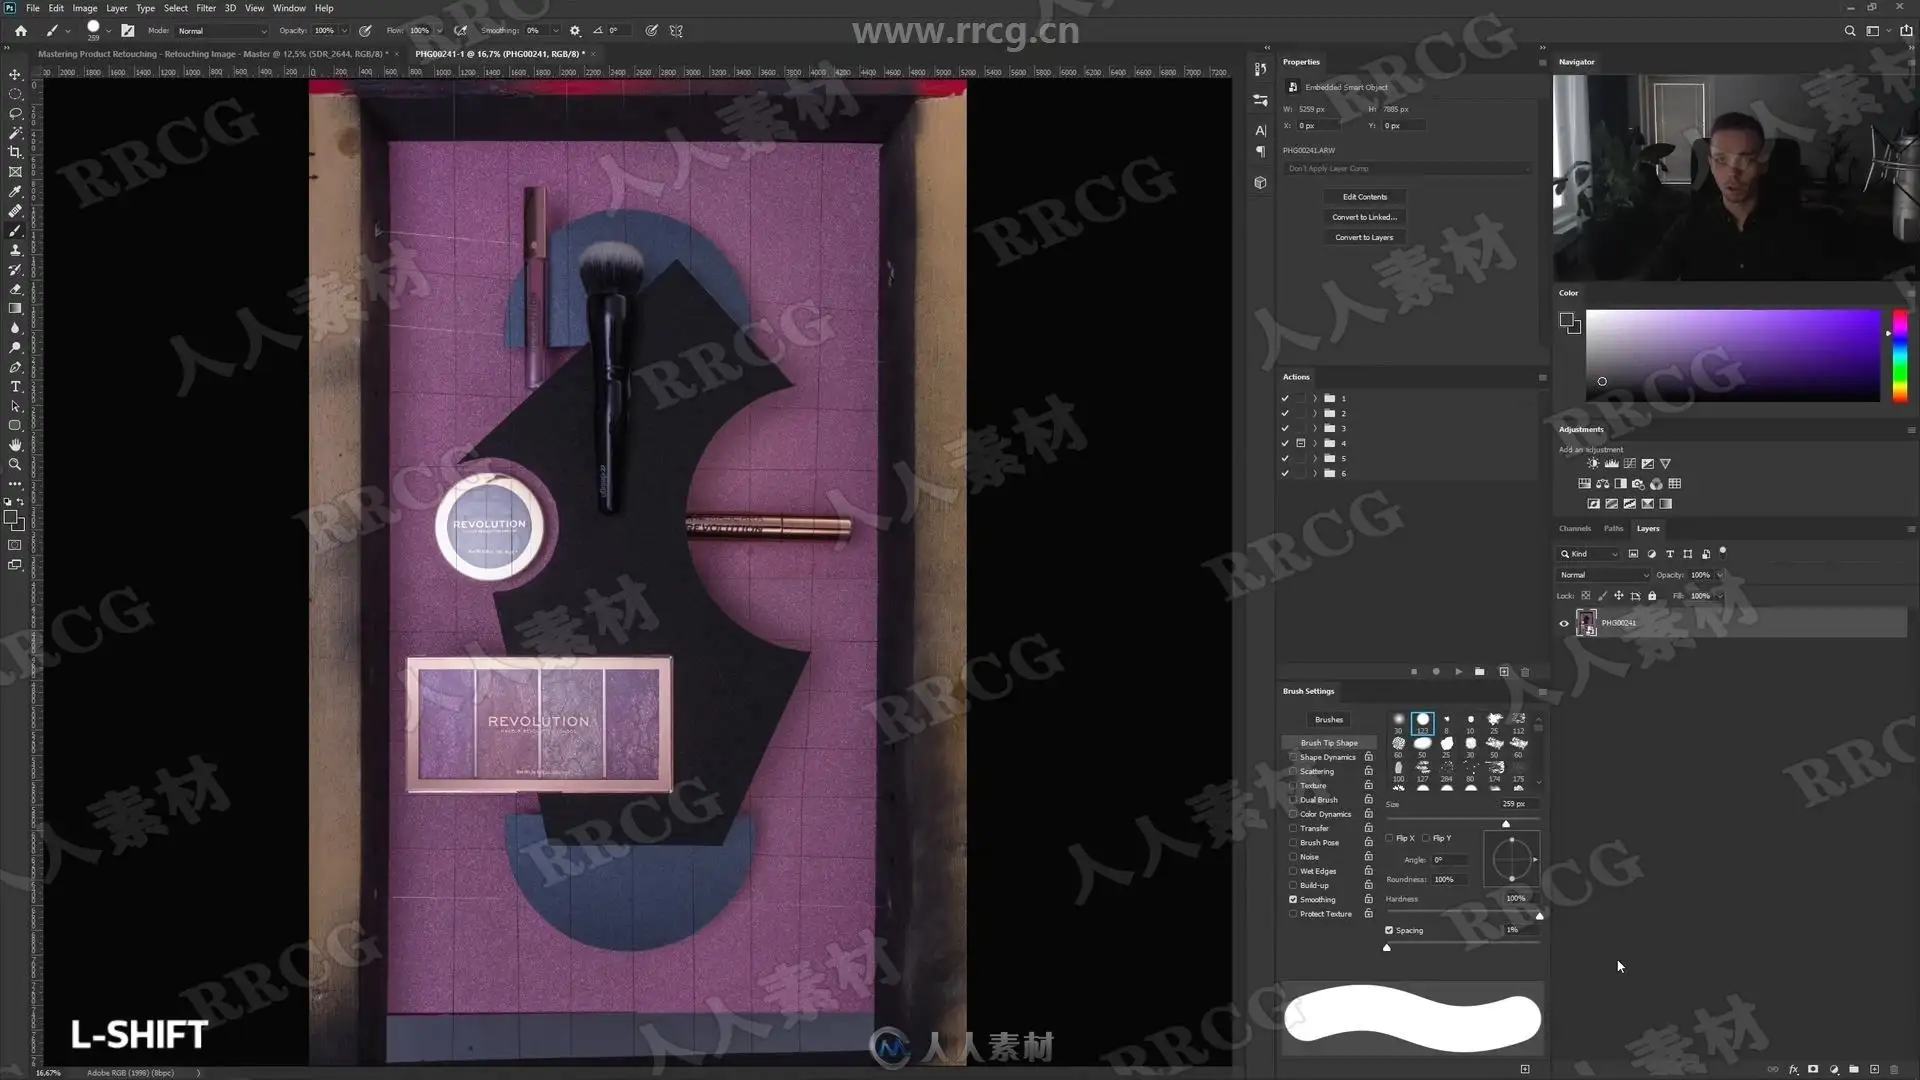1920x1080 pixels.
Task: Click the play action button in Actions panel
Action: click(1458, 672)
